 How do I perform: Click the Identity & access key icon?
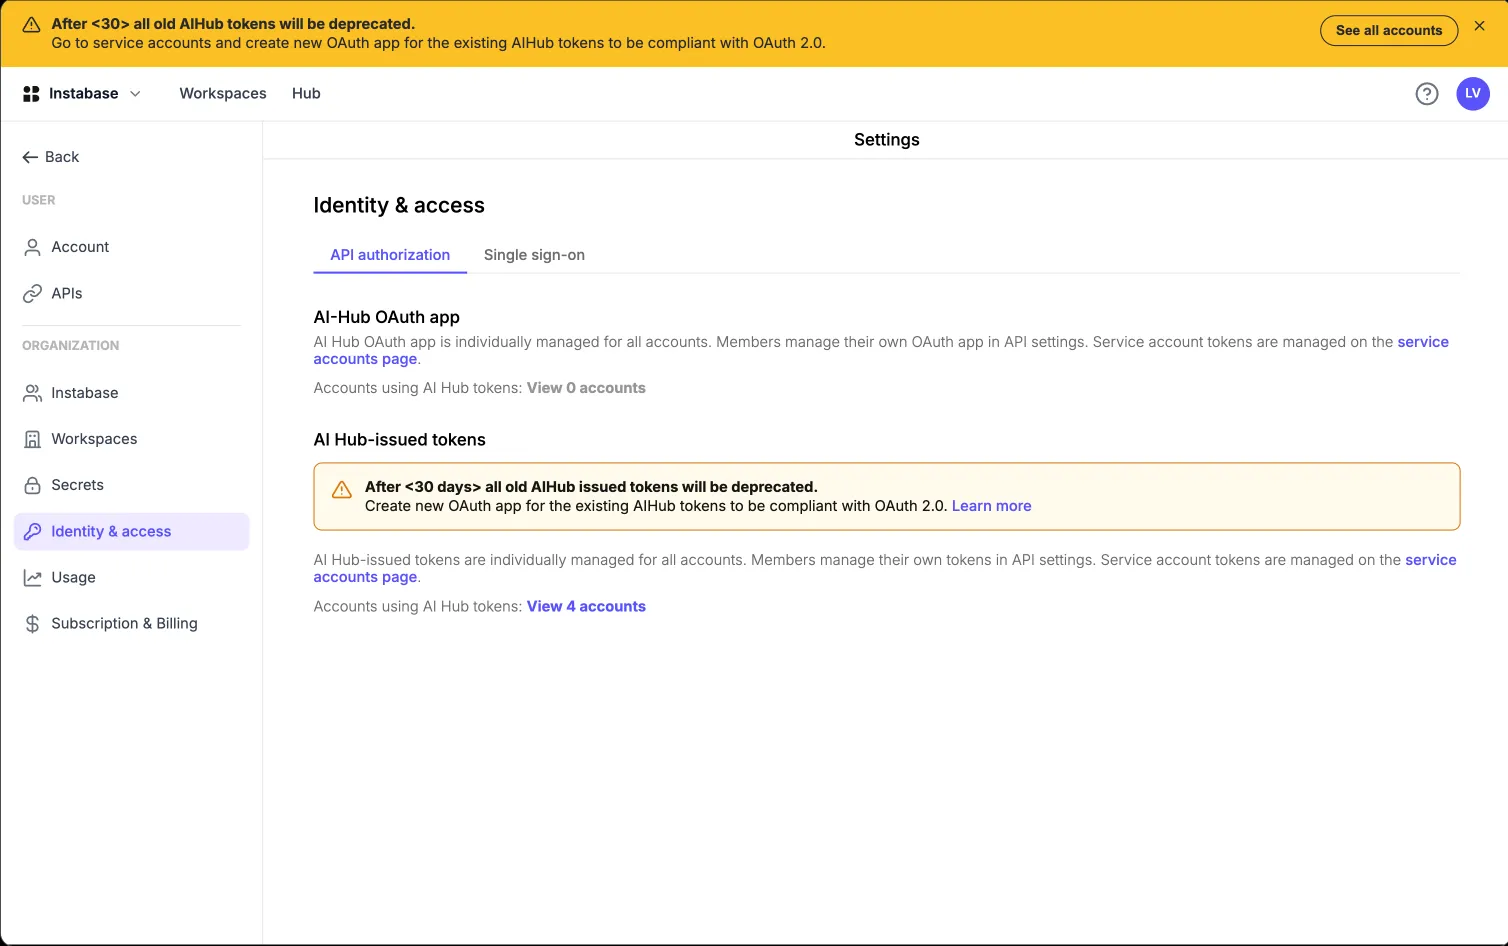pyautogui.click(x=33, y=531)
